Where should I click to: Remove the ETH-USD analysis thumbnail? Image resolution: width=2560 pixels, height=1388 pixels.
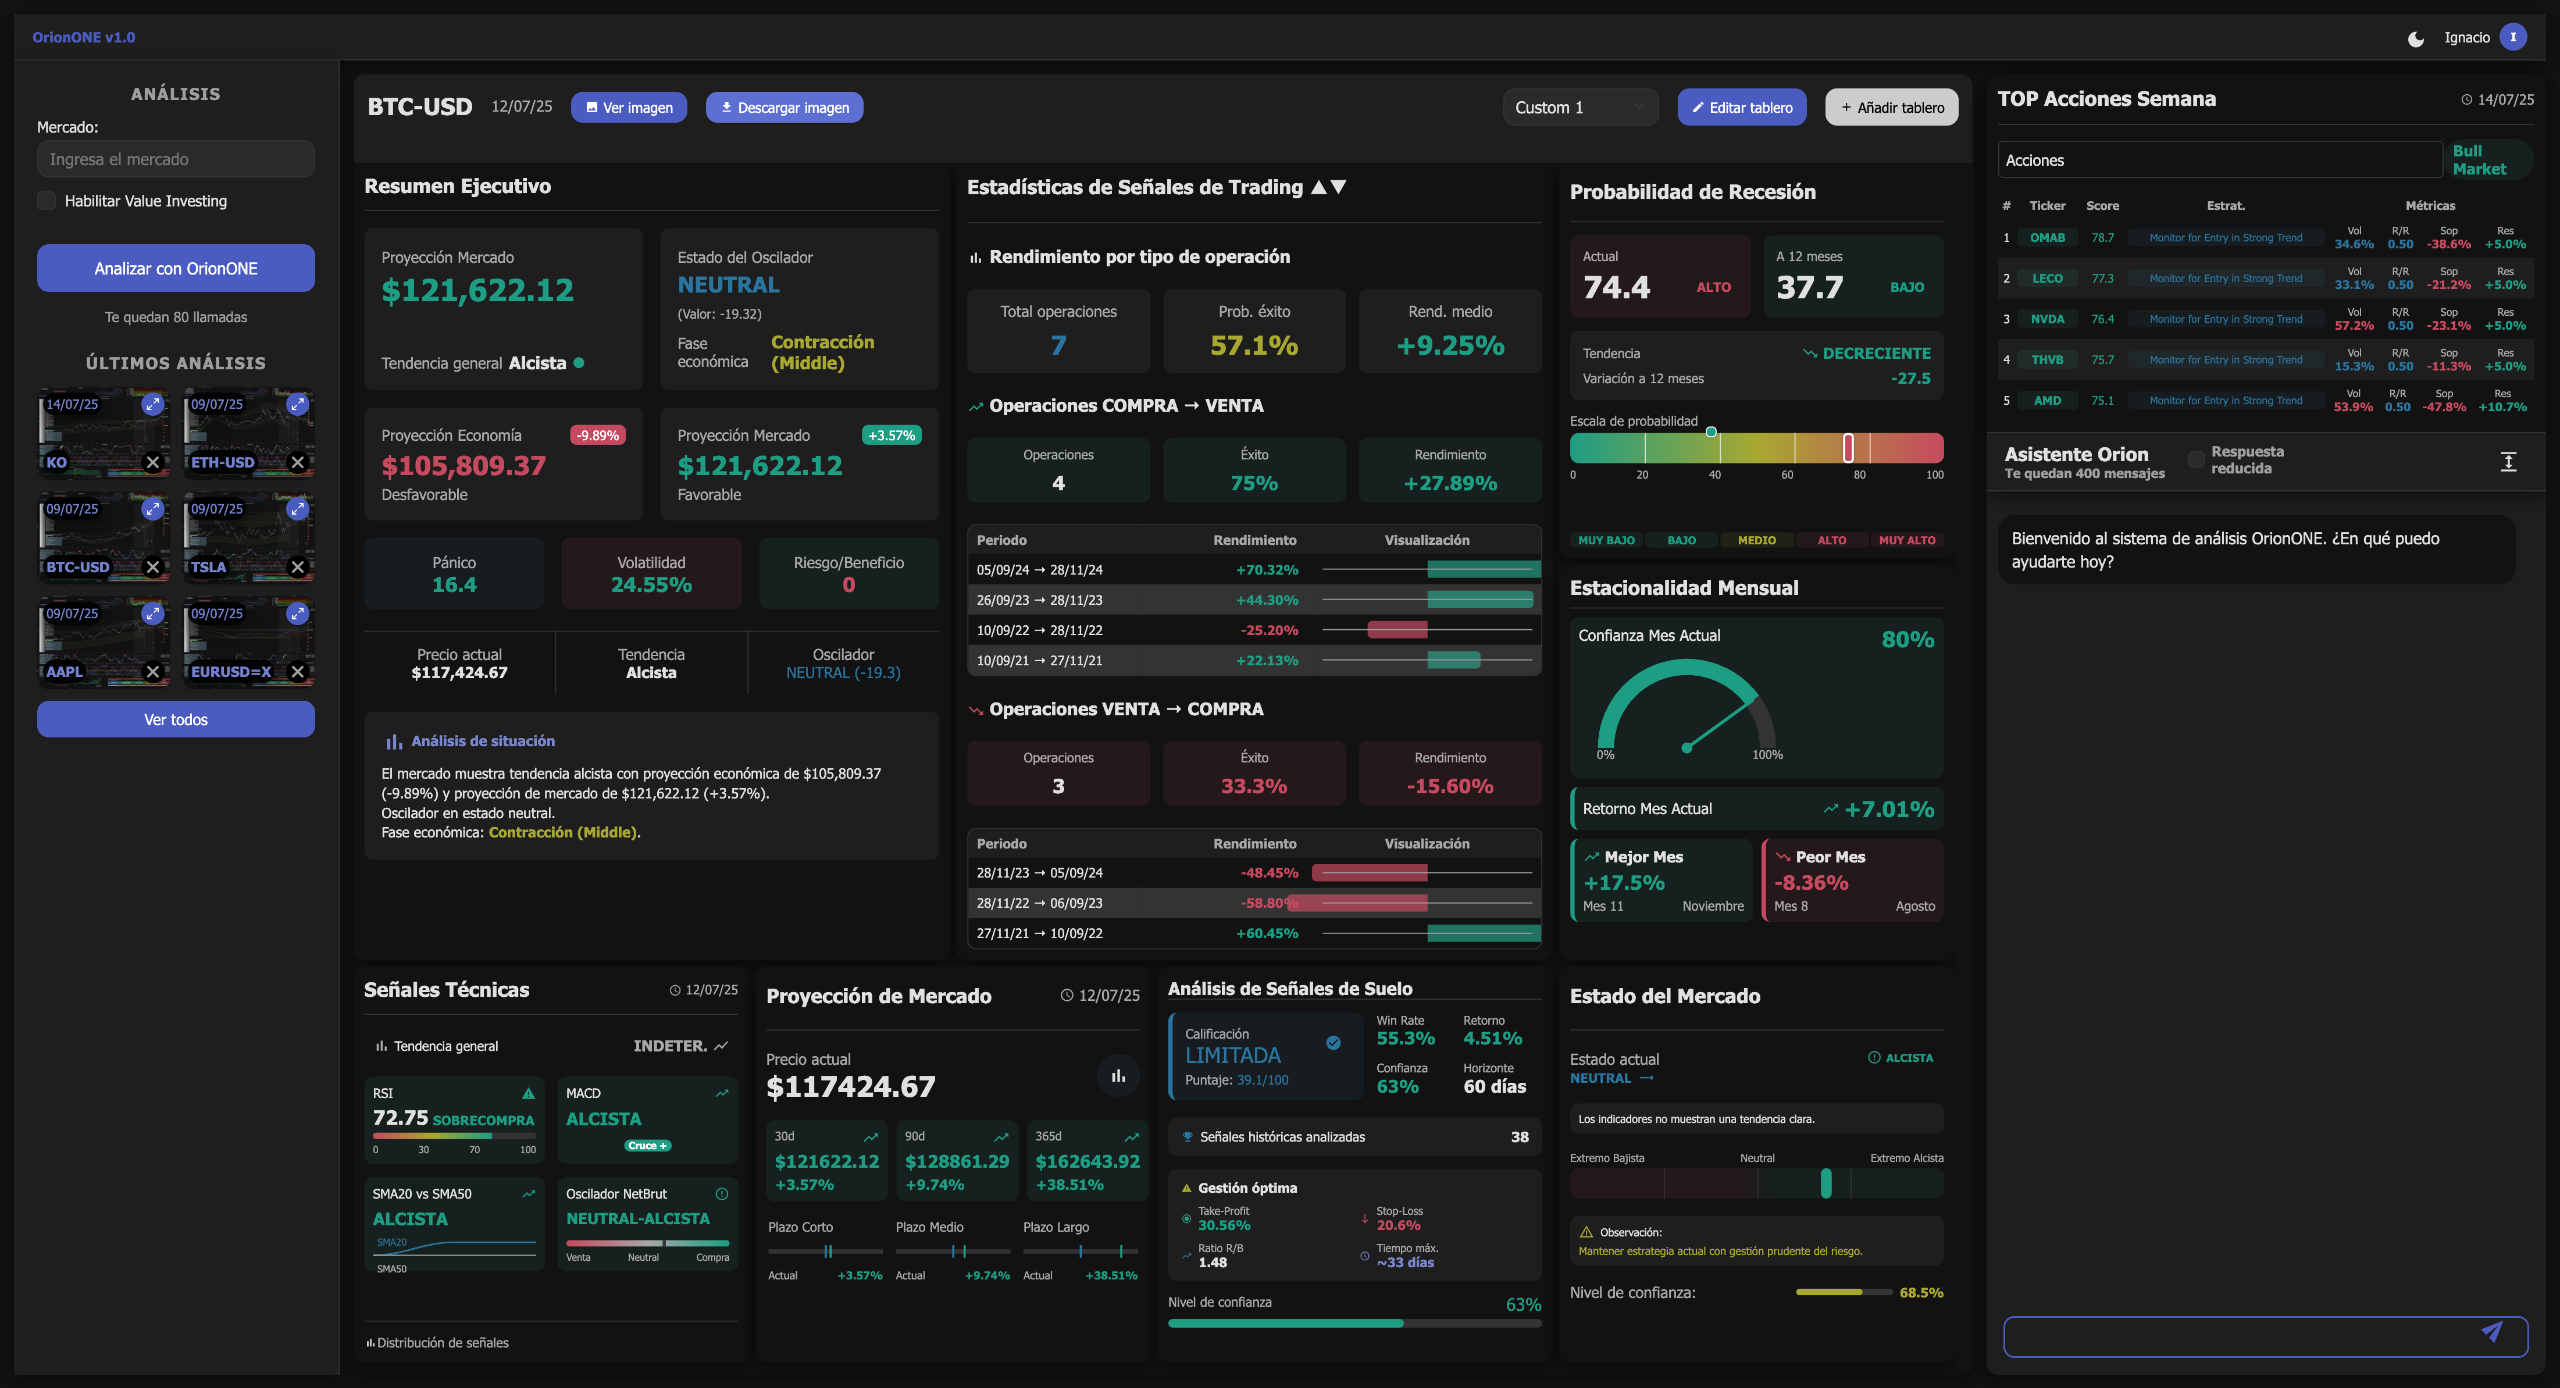tap(297, 462)
